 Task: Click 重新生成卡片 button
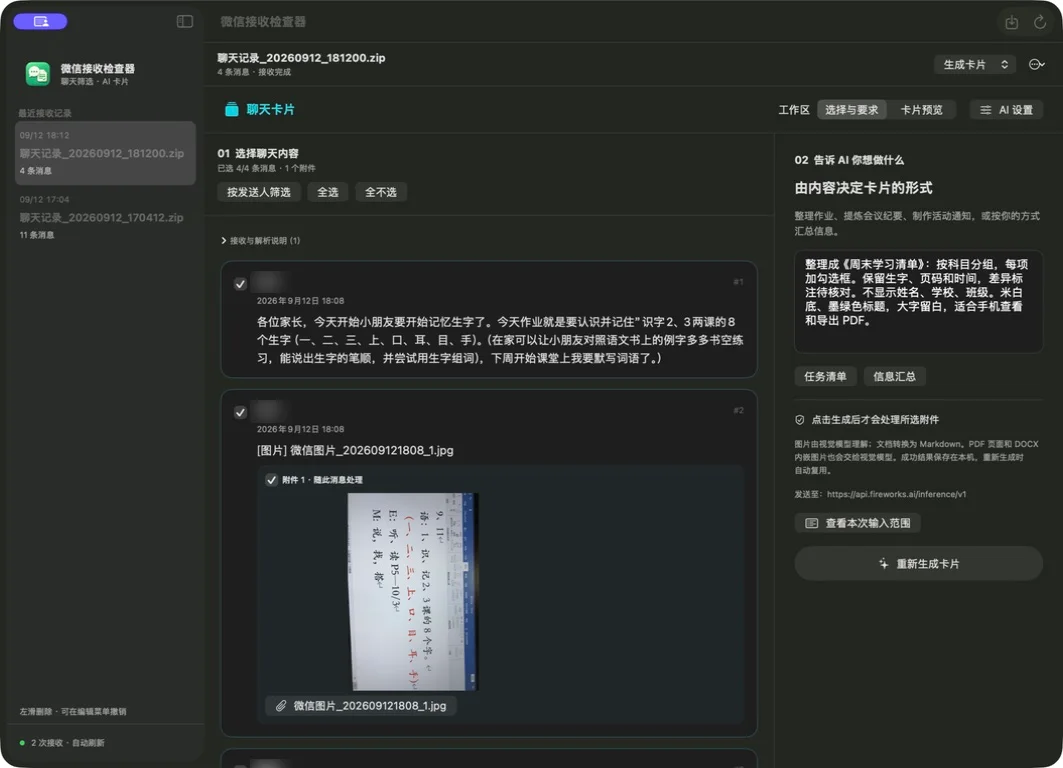pyautogui.click(x=919, y=563)
